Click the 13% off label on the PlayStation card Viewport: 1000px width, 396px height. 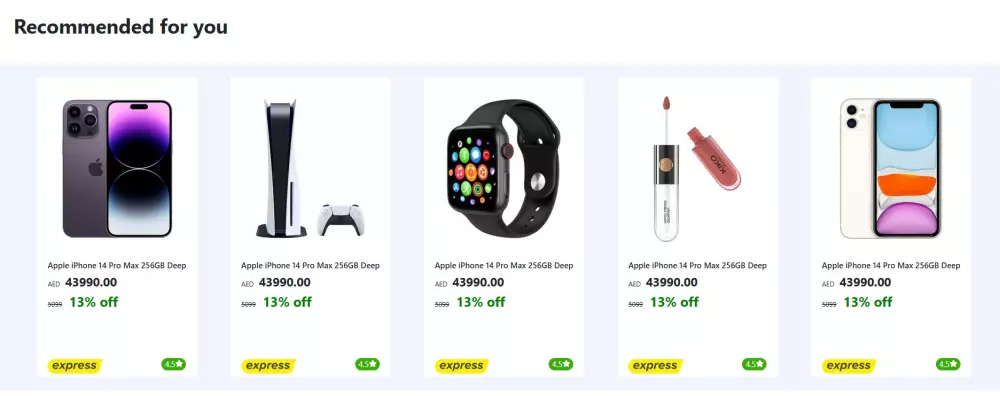click(287, 302)
